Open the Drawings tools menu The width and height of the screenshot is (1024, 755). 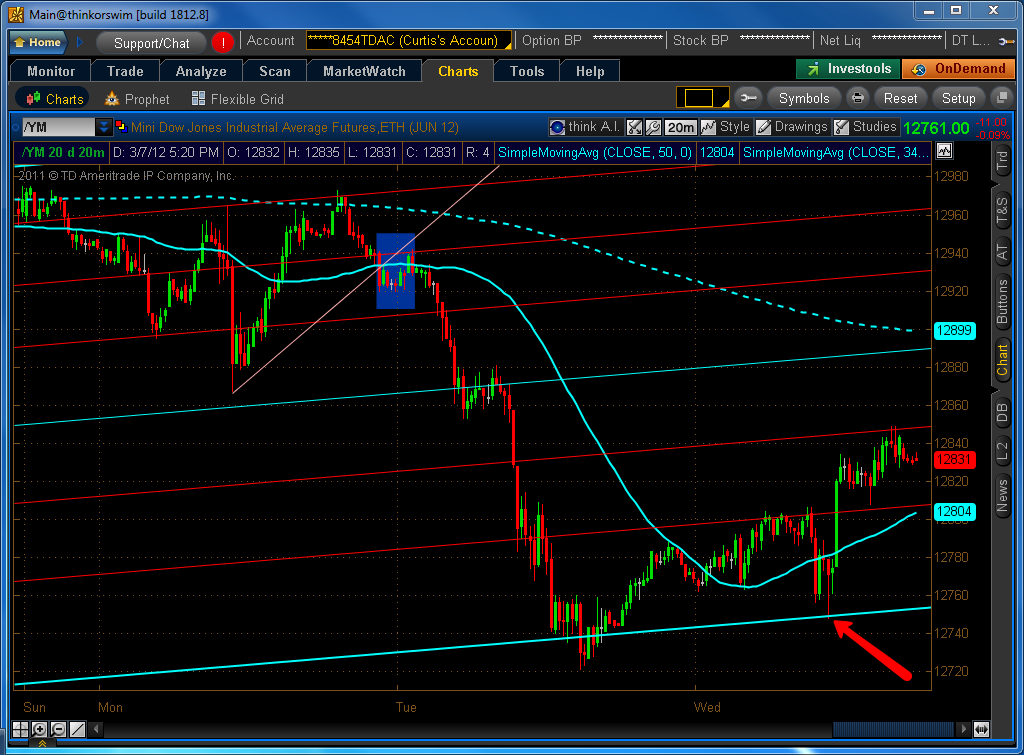pos(792,127)
